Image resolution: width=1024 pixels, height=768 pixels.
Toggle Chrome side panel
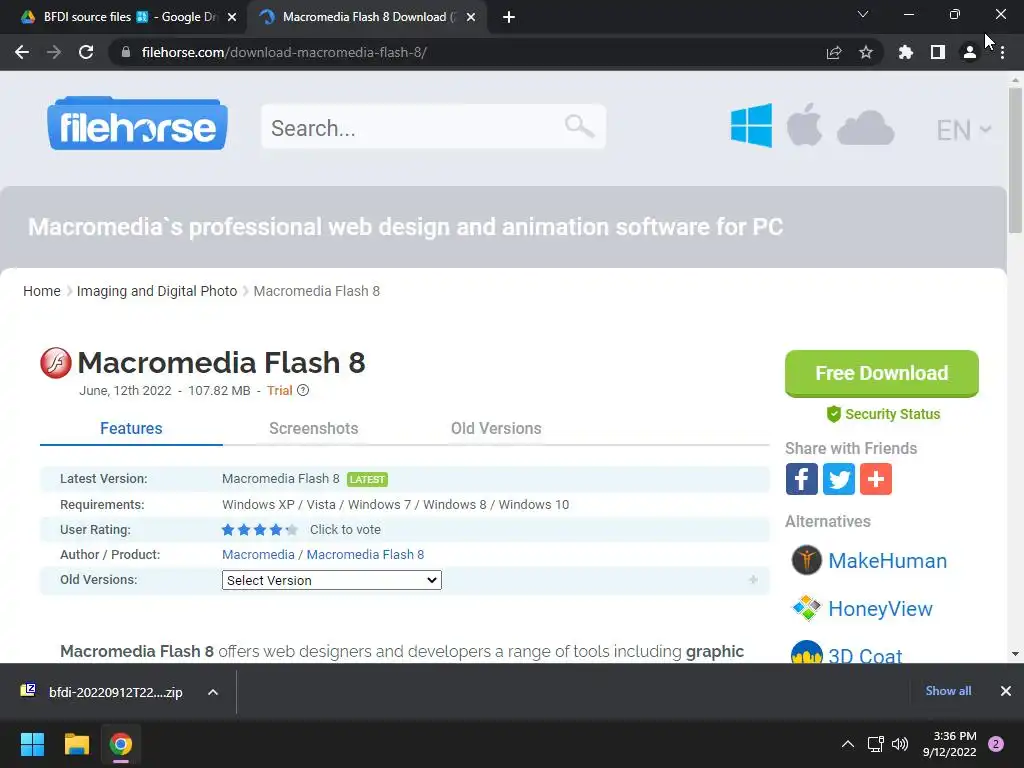(938, 52)
